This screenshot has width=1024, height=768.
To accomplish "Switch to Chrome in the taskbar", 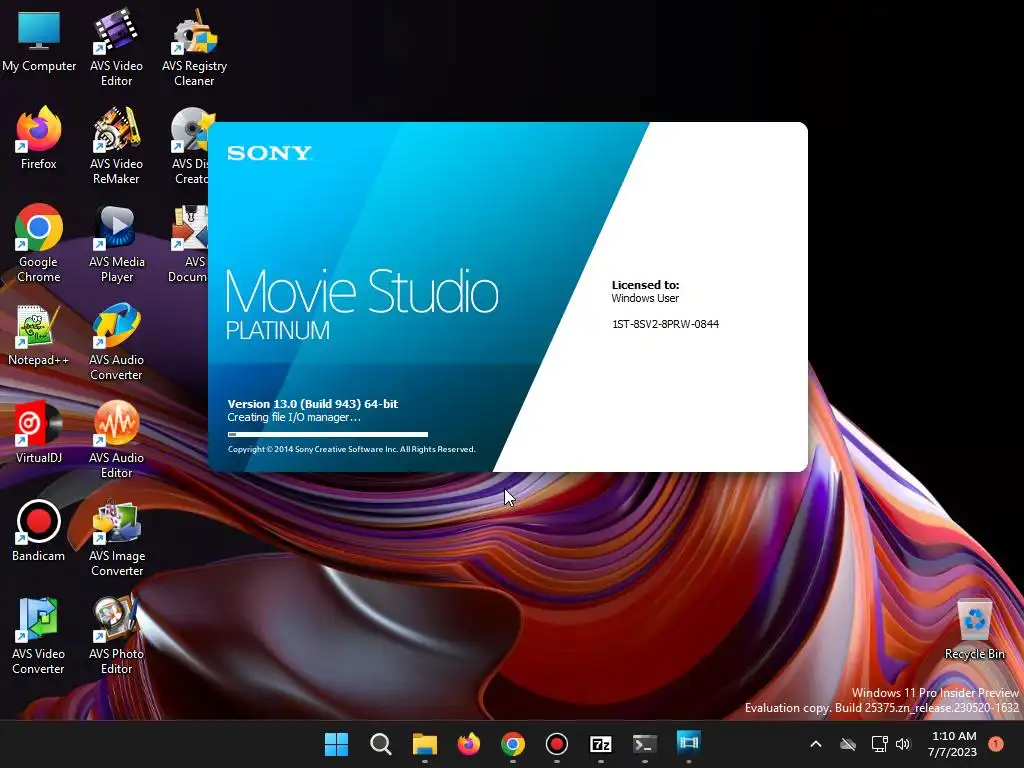I will 513,744.
